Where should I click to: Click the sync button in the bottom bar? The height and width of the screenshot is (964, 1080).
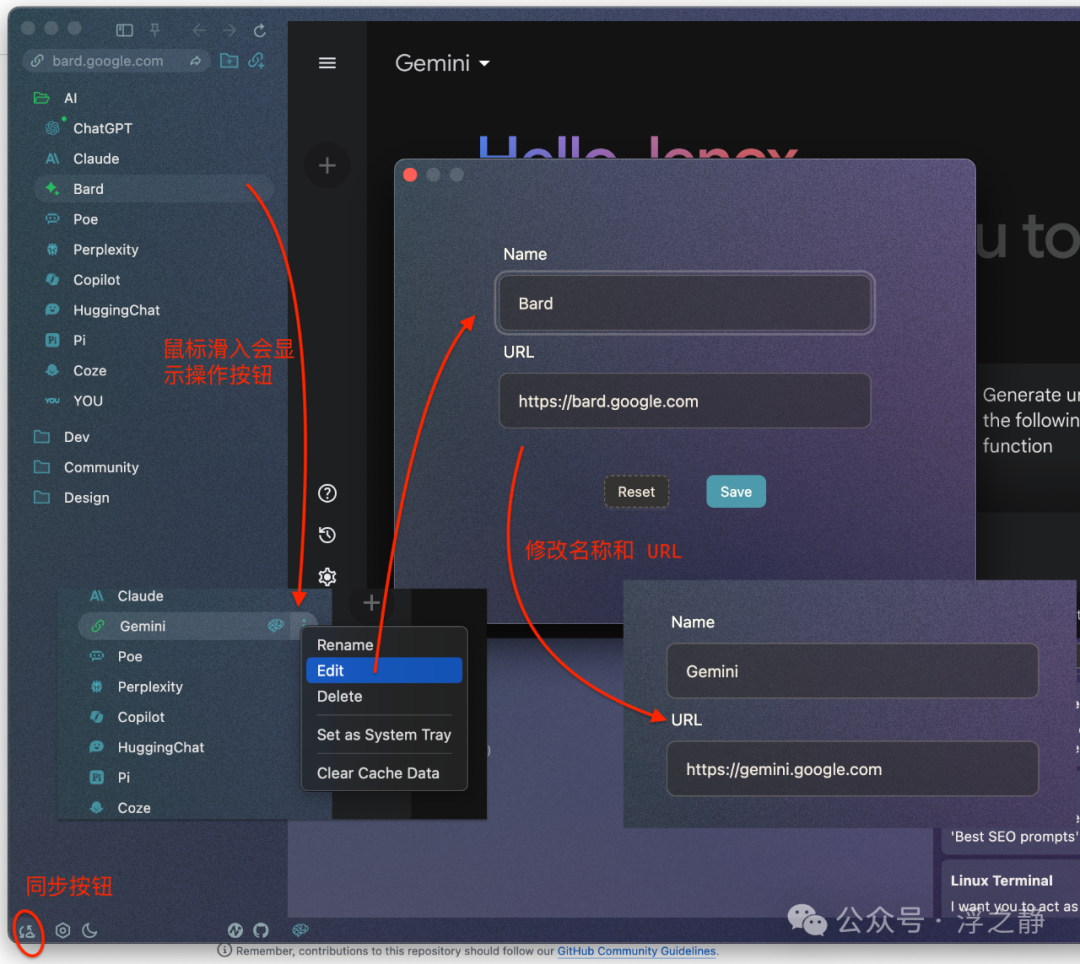tap(27, 932)
